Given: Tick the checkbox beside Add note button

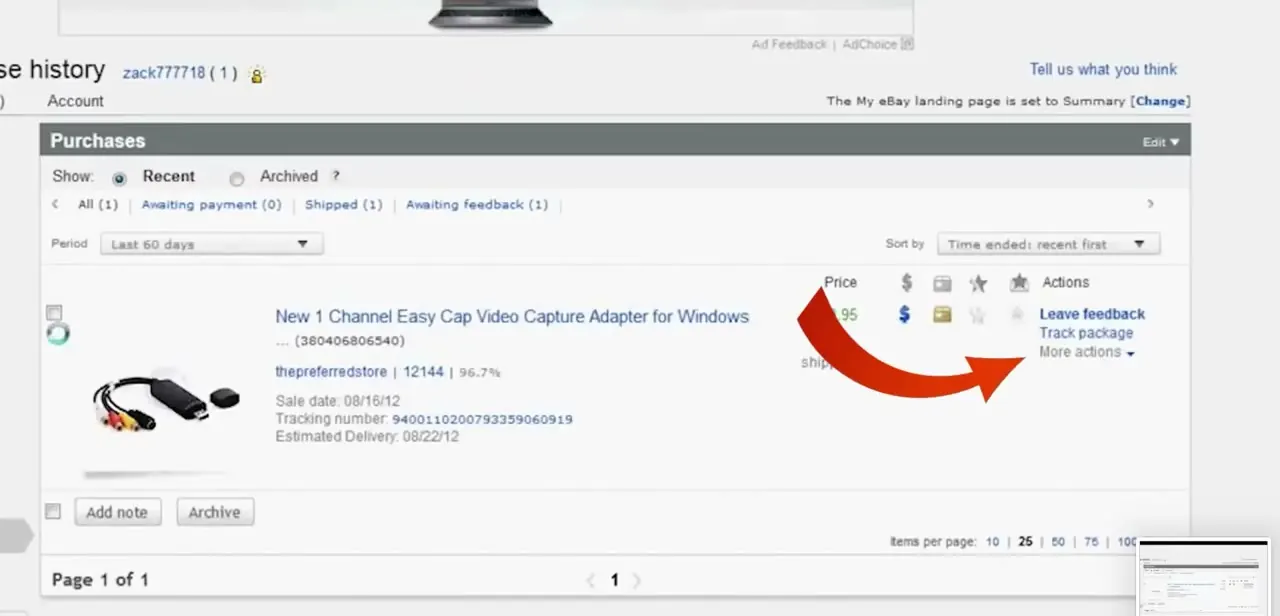Looking at the screenshot, I should pos(53,512).
